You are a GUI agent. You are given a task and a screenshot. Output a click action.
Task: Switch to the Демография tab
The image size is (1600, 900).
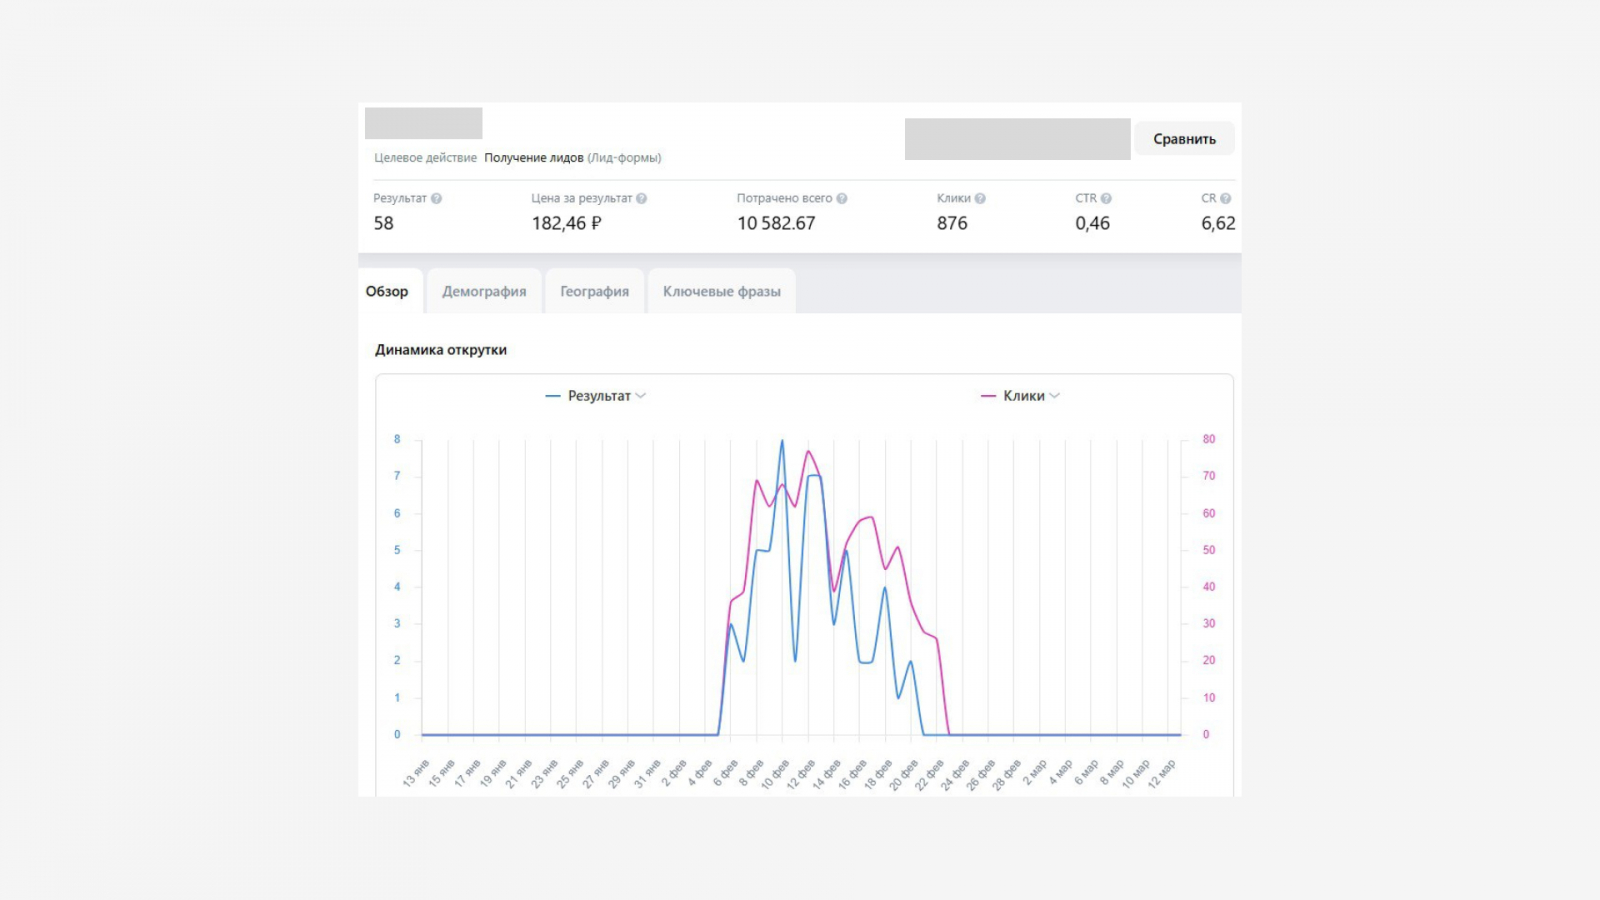484,292
